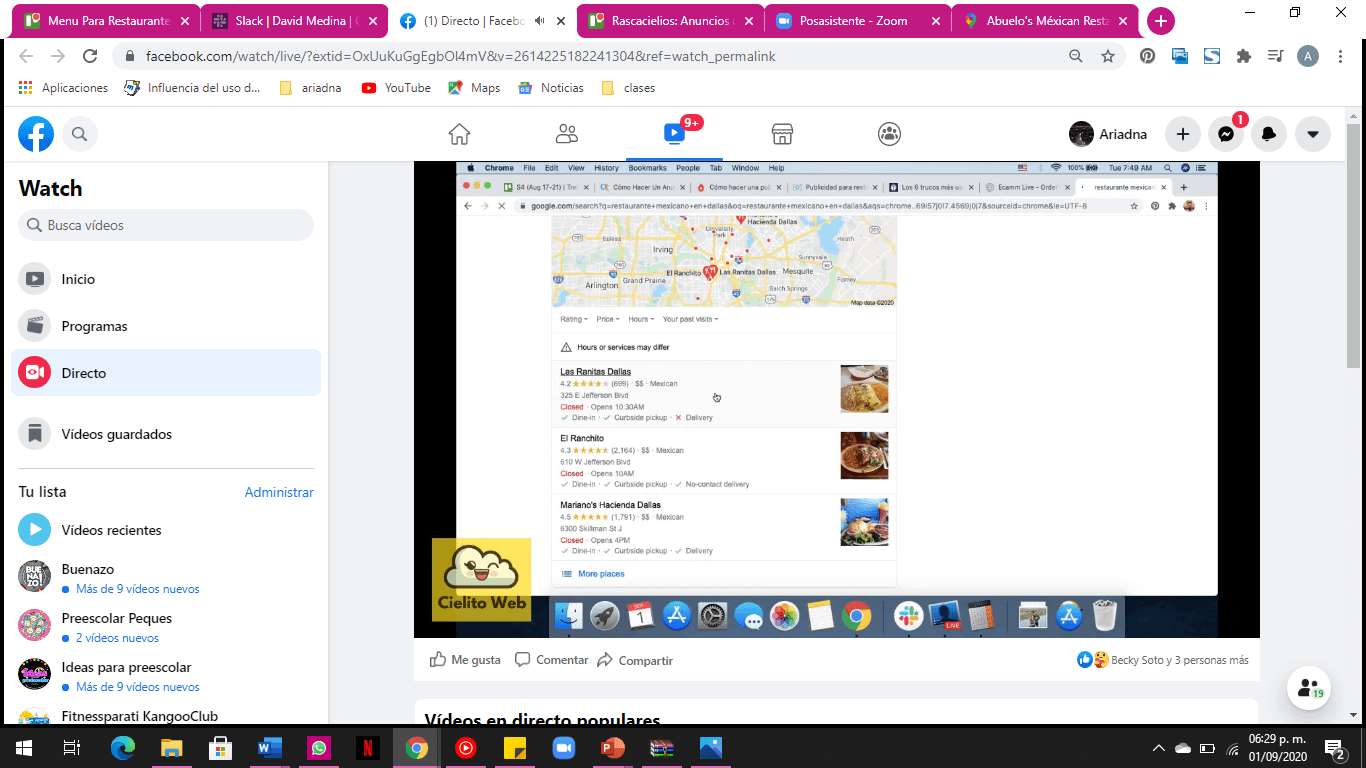The width and height of the screenshot is (1366, 768).
Task: Open Preescolar Peques page
Action: pos(166,627)
